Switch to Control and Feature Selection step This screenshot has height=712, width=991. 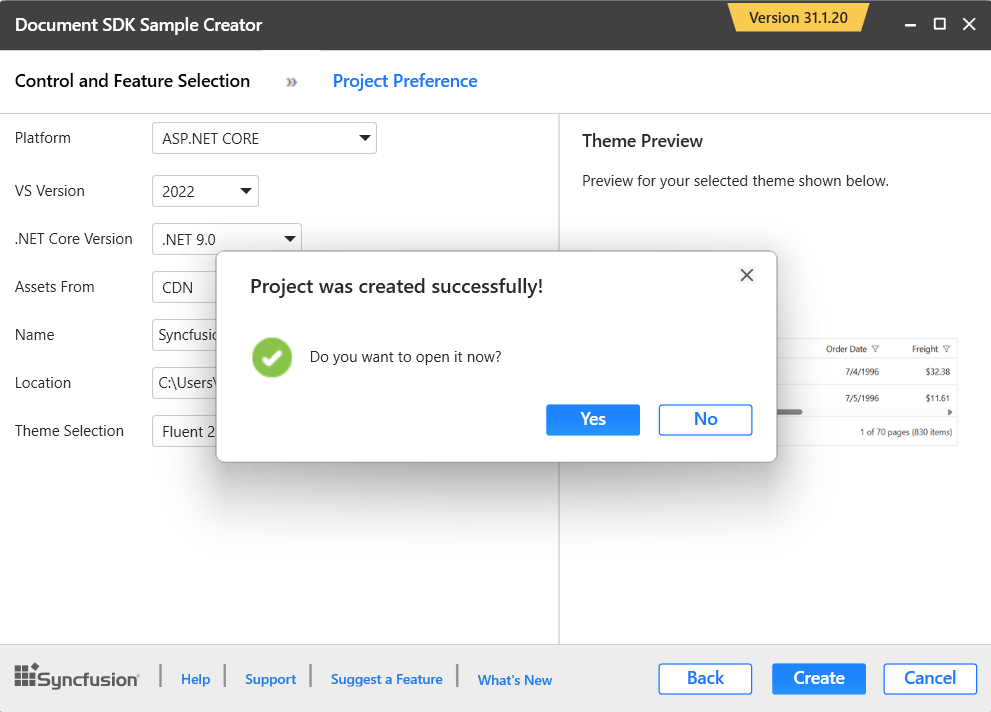pos(132,81)
